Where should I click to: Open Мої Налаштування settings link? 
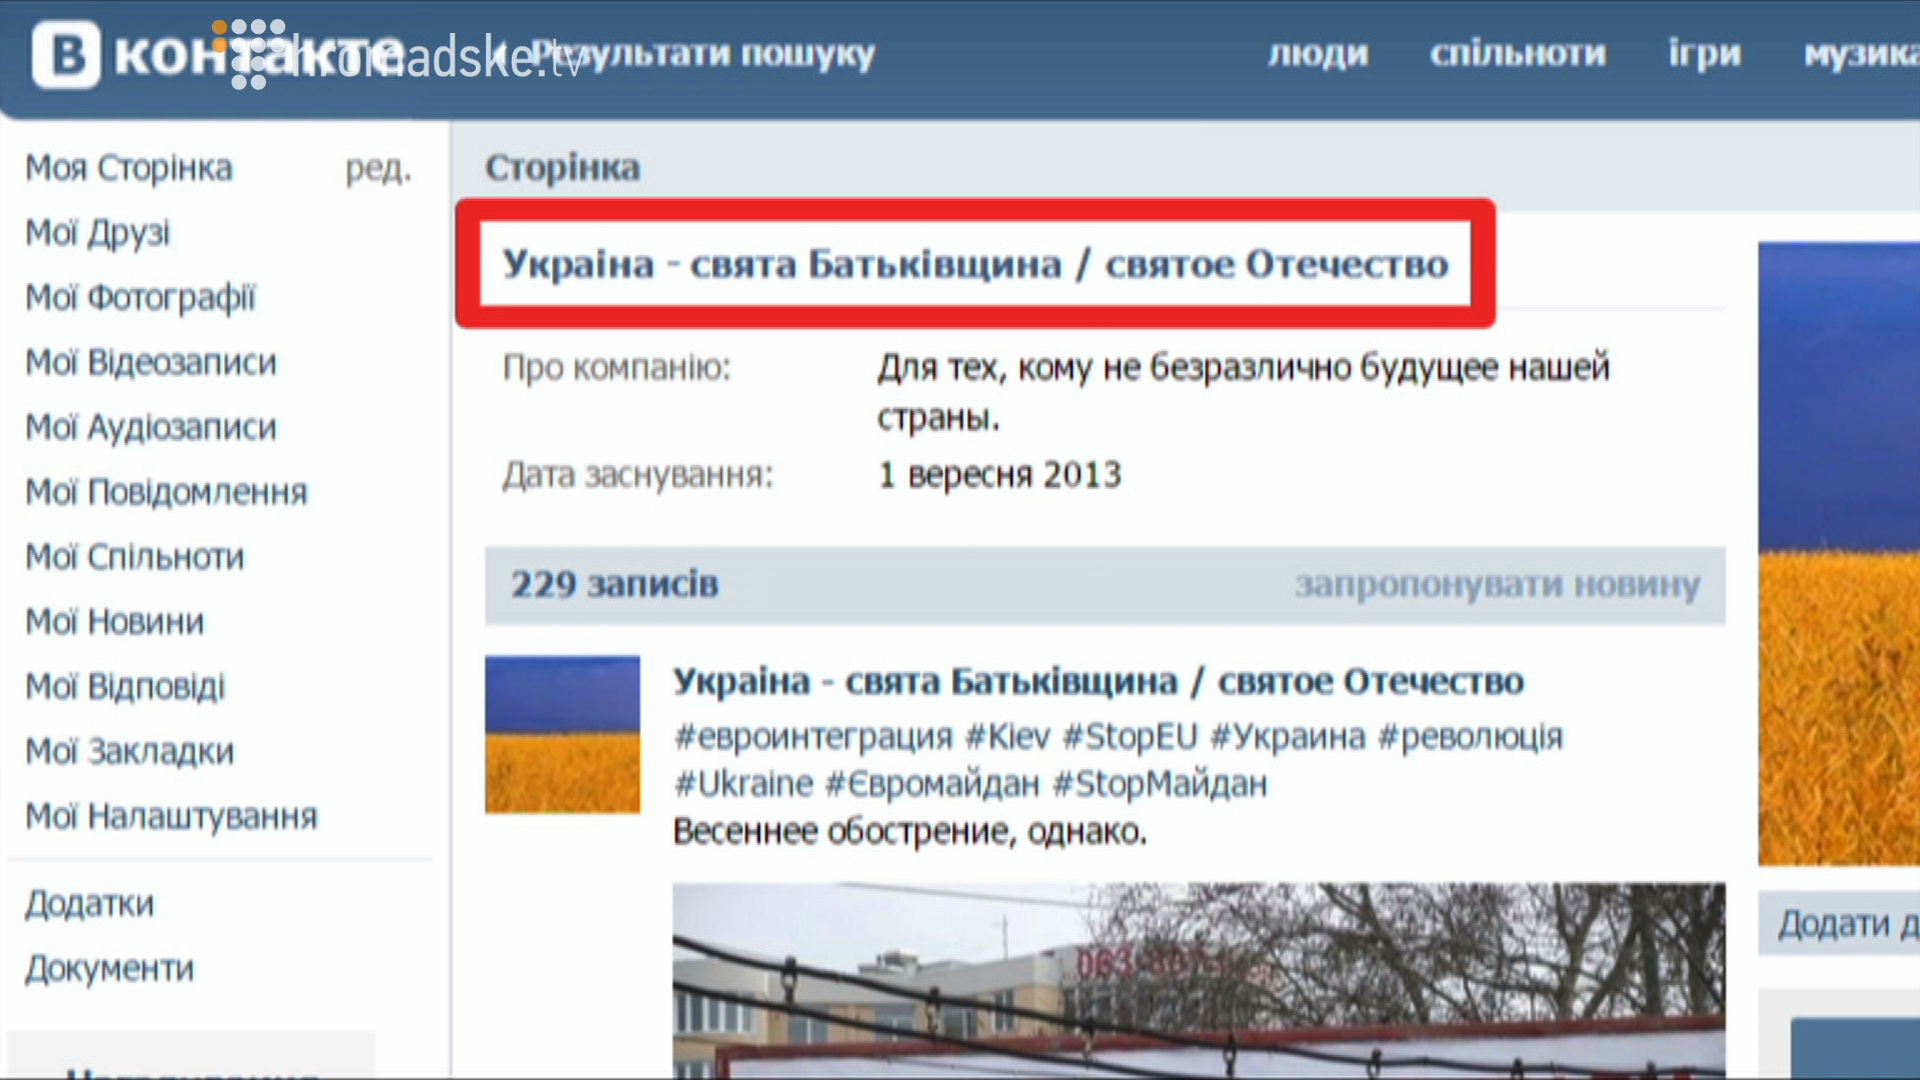click(172, 817)
